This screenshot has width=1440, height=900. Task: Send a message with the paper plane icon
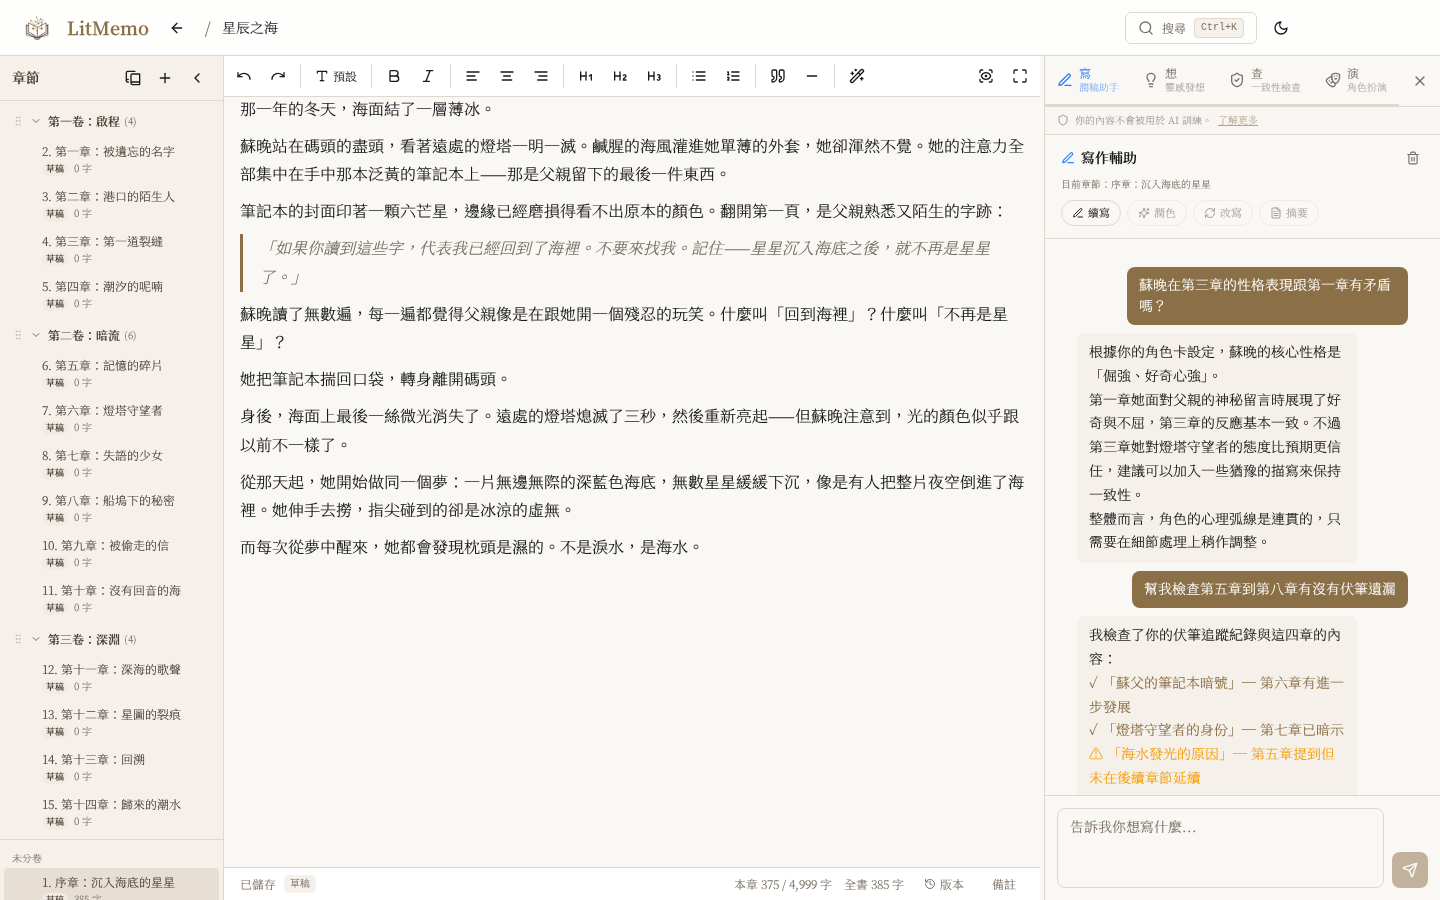[x=1409, y=870]
